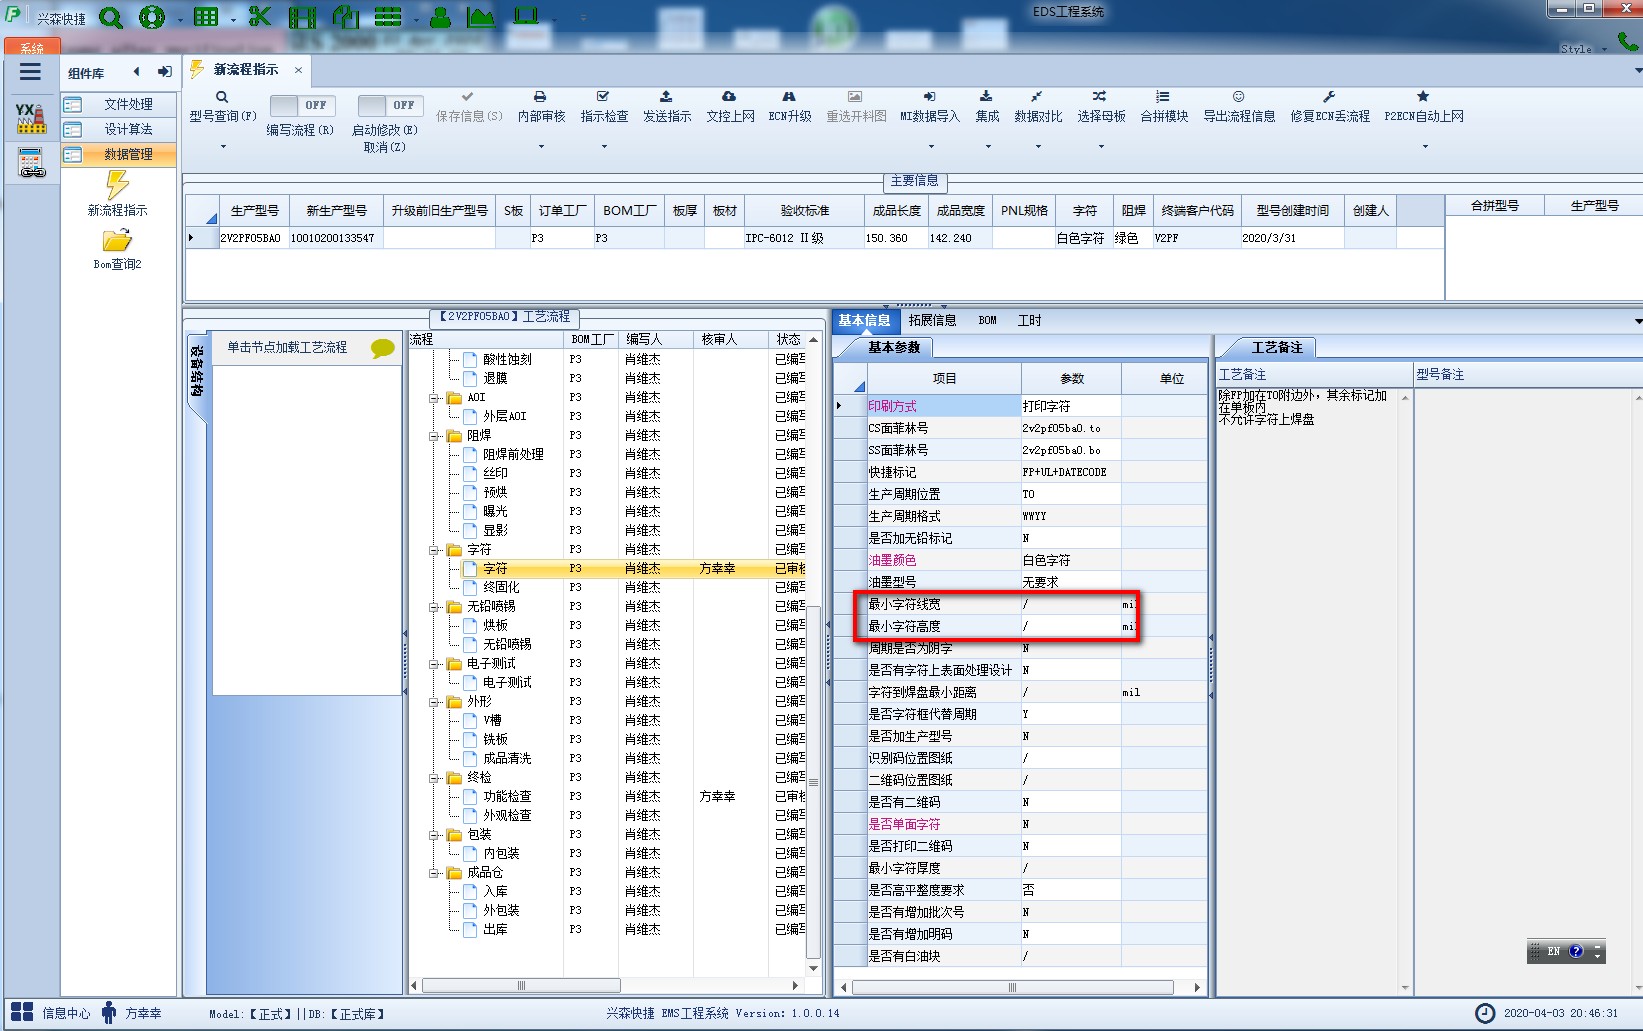1643x1031 pixels.
Task: Click 指示检查 tool
Action: coord(604,107)
